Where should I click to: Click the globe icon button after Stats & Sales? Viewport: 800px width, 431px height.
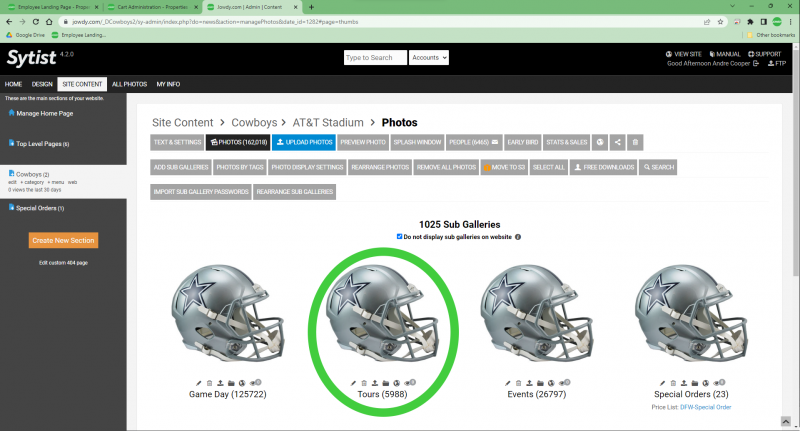[600, 142]
